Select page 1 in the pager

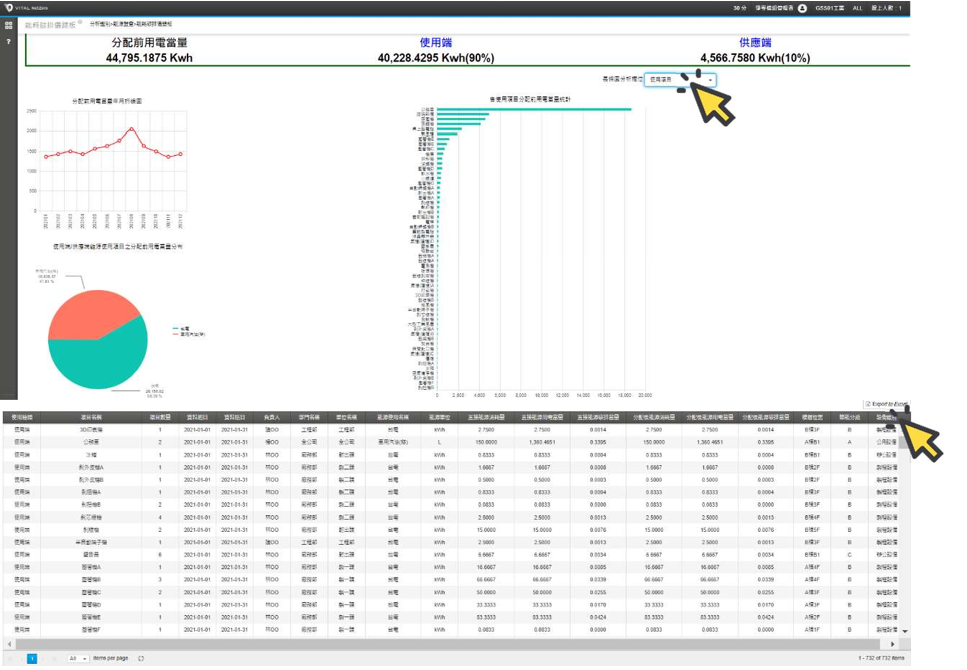click(32, 658)
